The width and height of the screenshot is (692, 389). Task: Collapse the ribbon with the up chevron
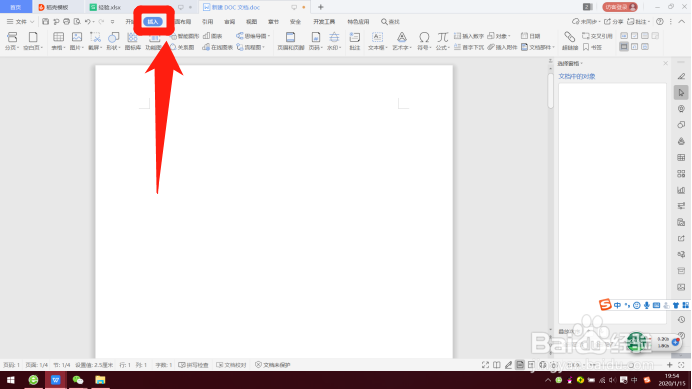pyautogui.click(x=681, y=21)
